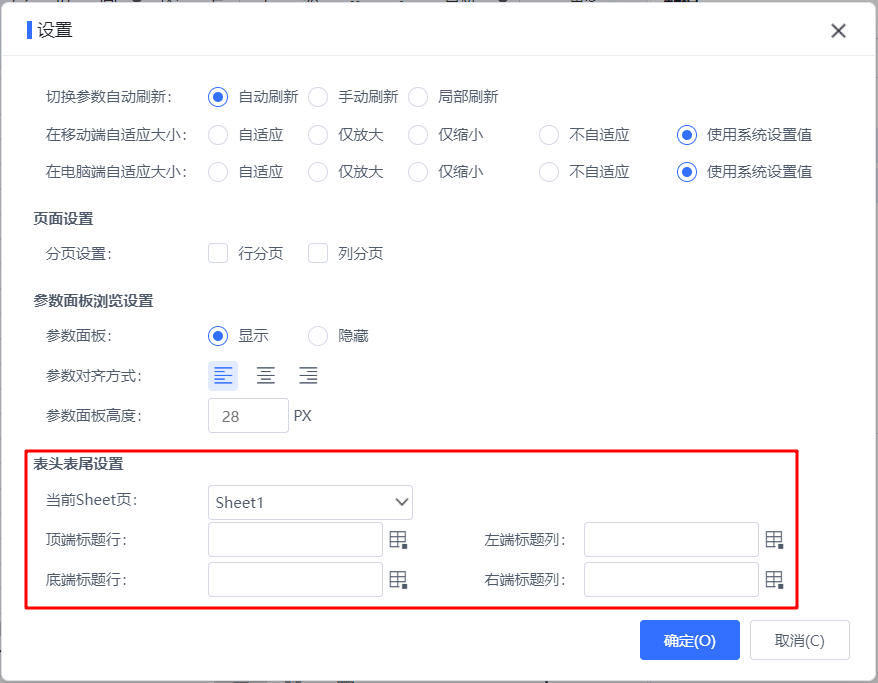Set 参数面板 to 隐藏

point(317,336)
